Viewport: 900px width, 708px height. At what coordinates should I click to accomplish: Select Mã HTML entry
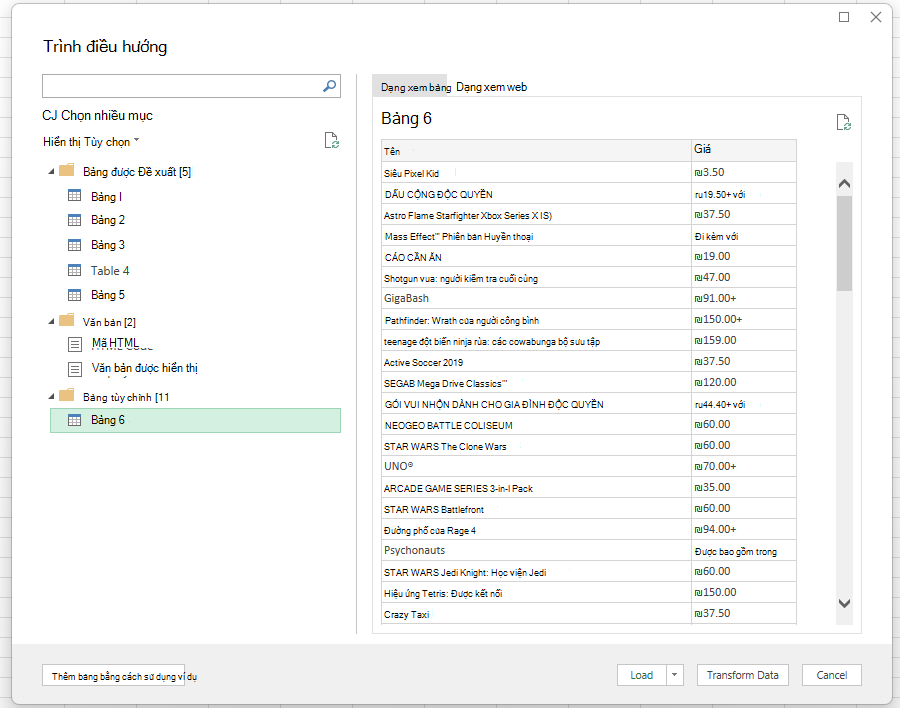(x=115, y=343)
